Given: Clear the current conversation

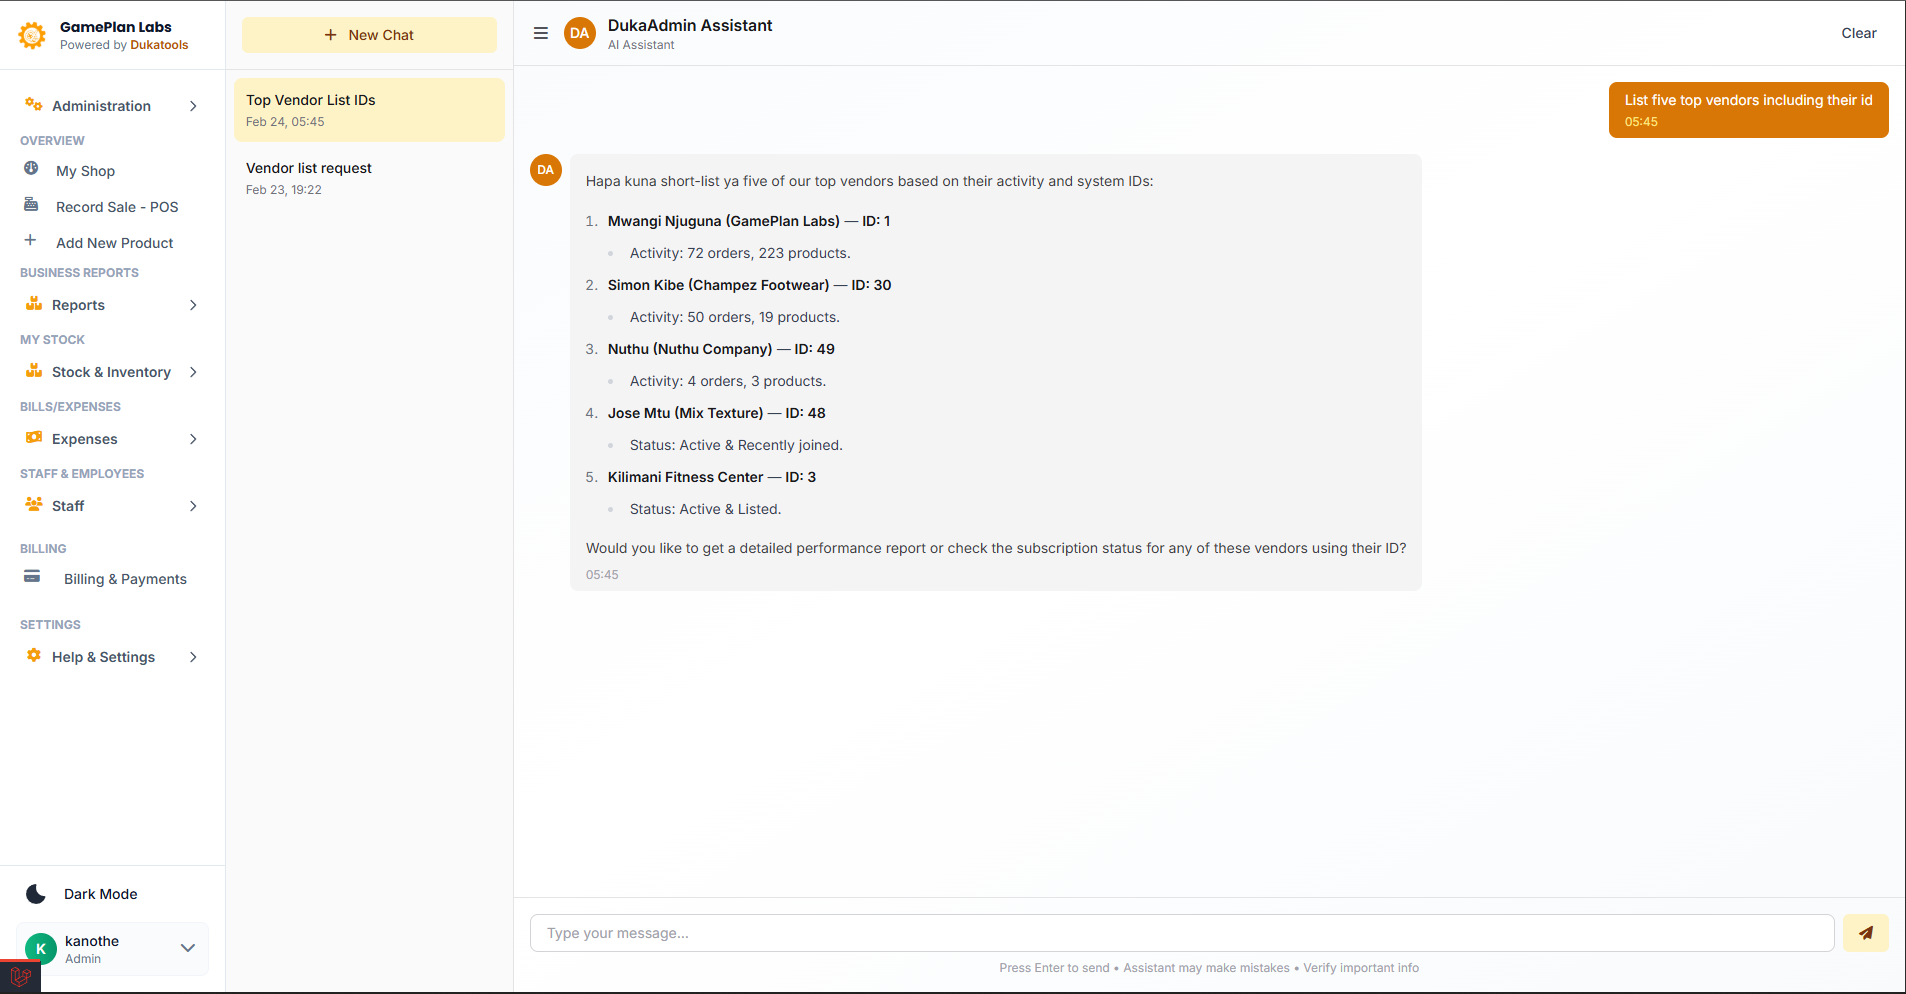Looking at the screenshot, I should click(1858, 33).
